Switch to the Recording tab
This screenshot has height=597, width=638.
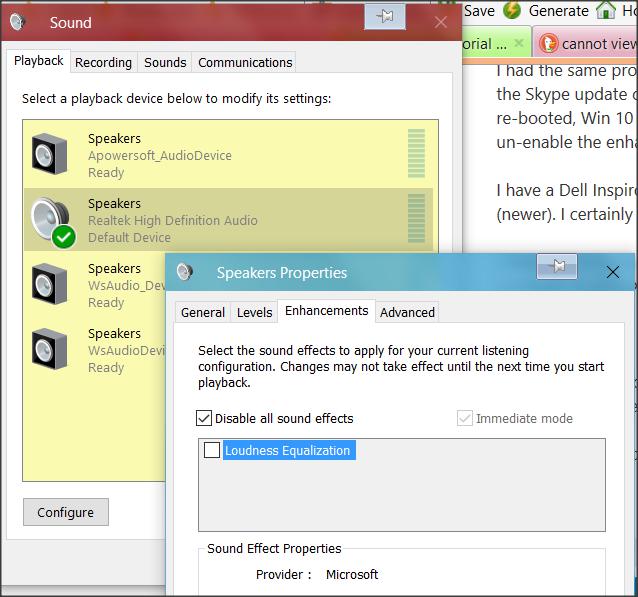click(103, 62)
